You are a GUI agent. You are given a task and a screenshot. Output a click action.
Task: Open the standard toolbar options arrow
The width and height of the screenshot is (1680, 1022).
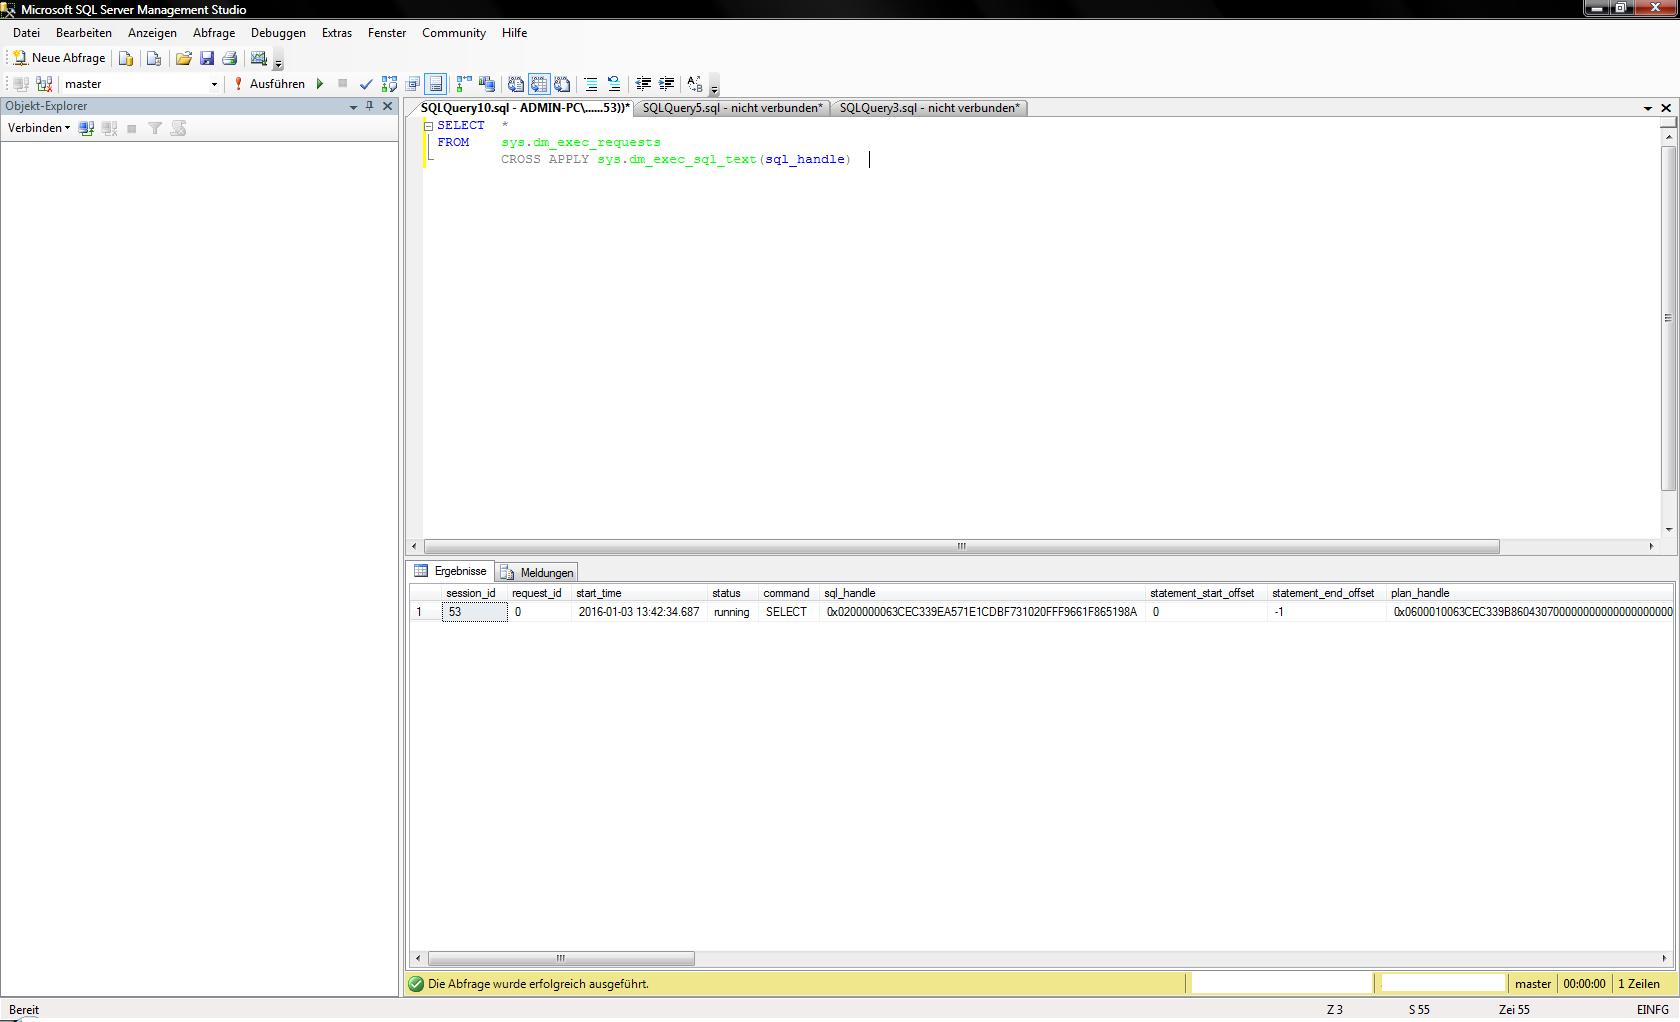(279, 62)
